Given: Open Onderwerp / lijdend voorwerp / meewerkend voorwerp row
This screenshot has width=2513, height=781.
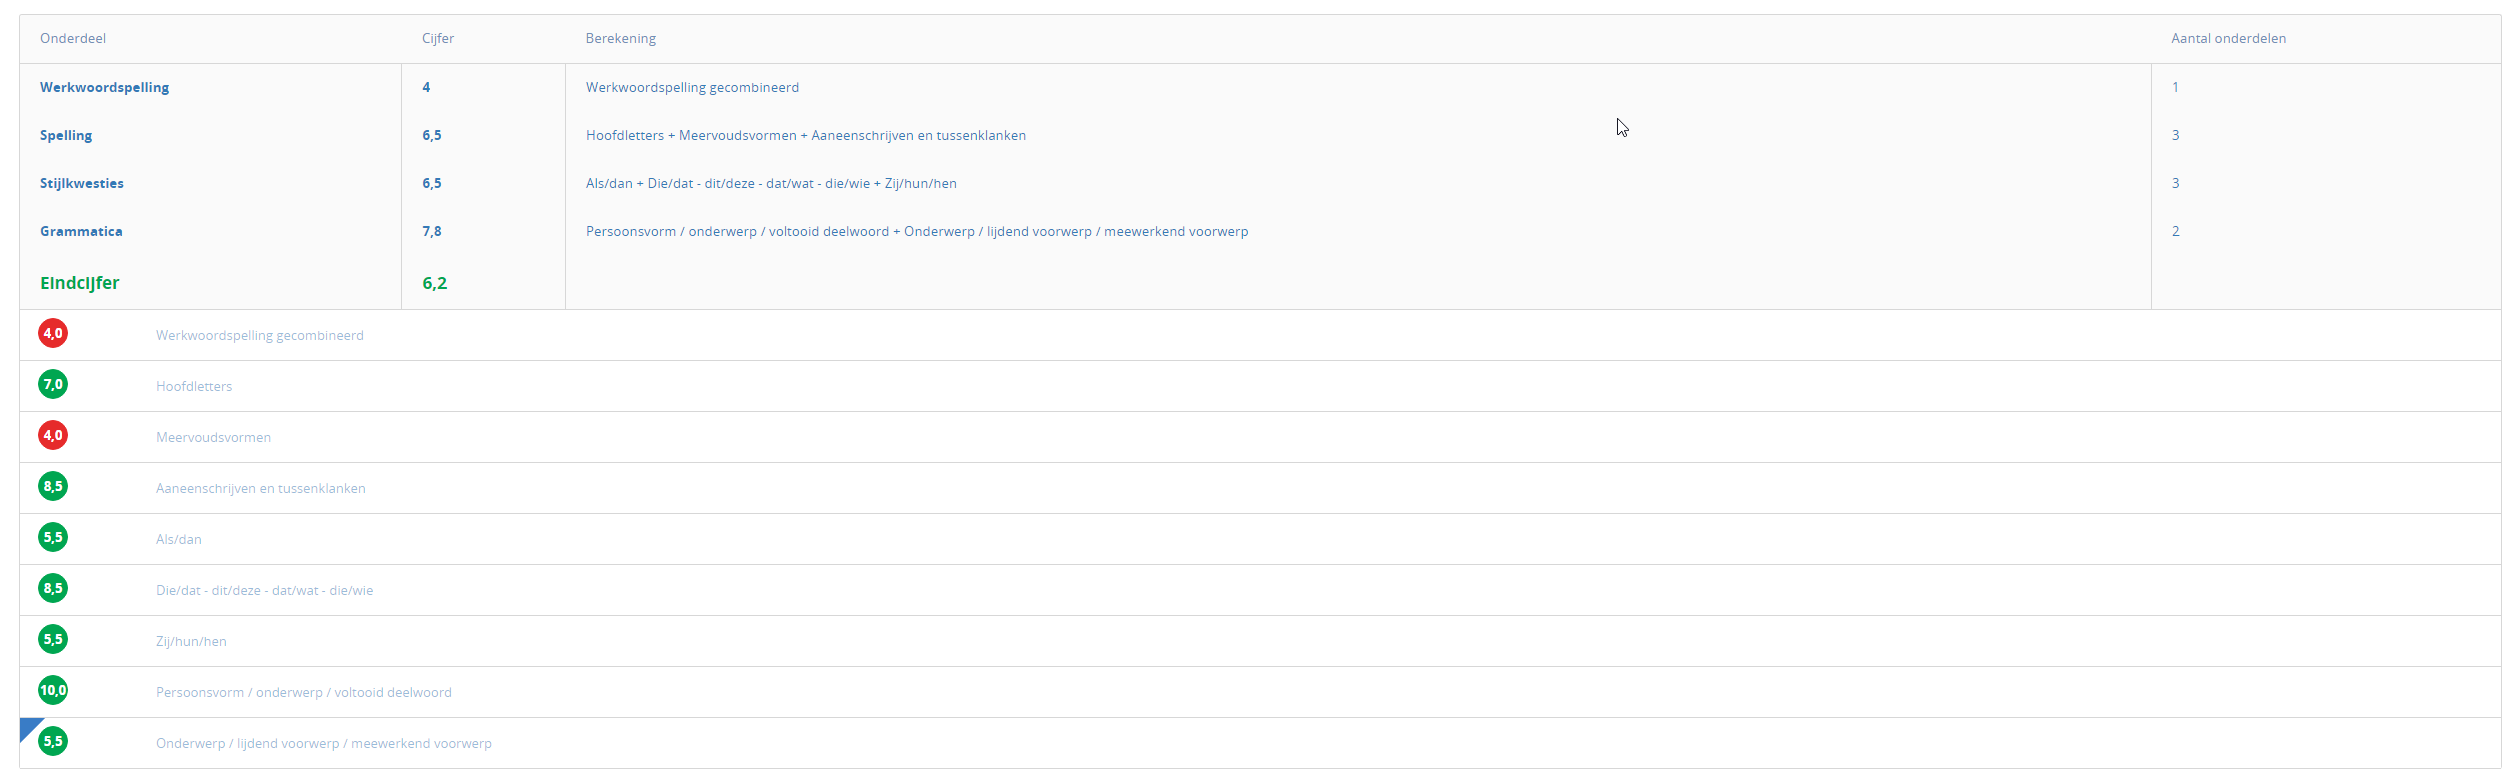Looking at the screenshot, I should 324,744.
